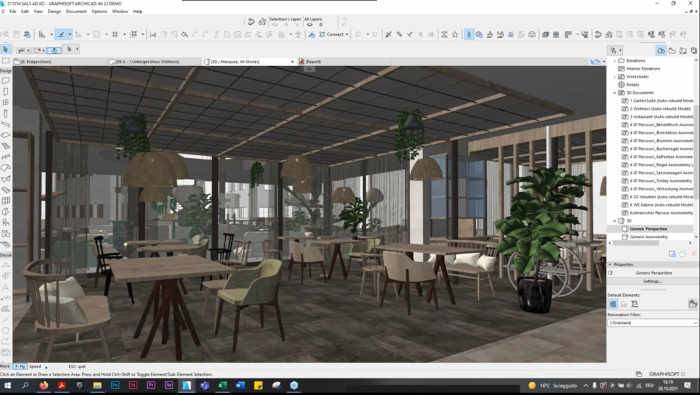Collapse the Properties panel section

(611, 265)
